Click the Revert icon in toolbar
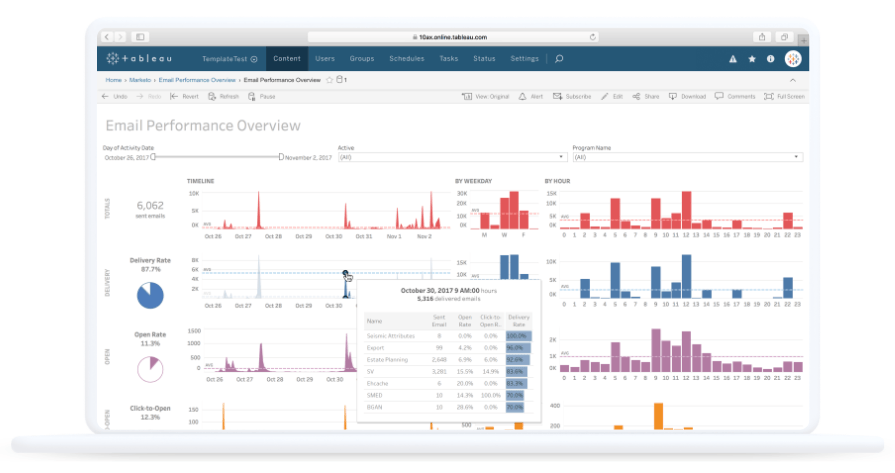Screen dimensions: 895x473 (x=174, y=97)
